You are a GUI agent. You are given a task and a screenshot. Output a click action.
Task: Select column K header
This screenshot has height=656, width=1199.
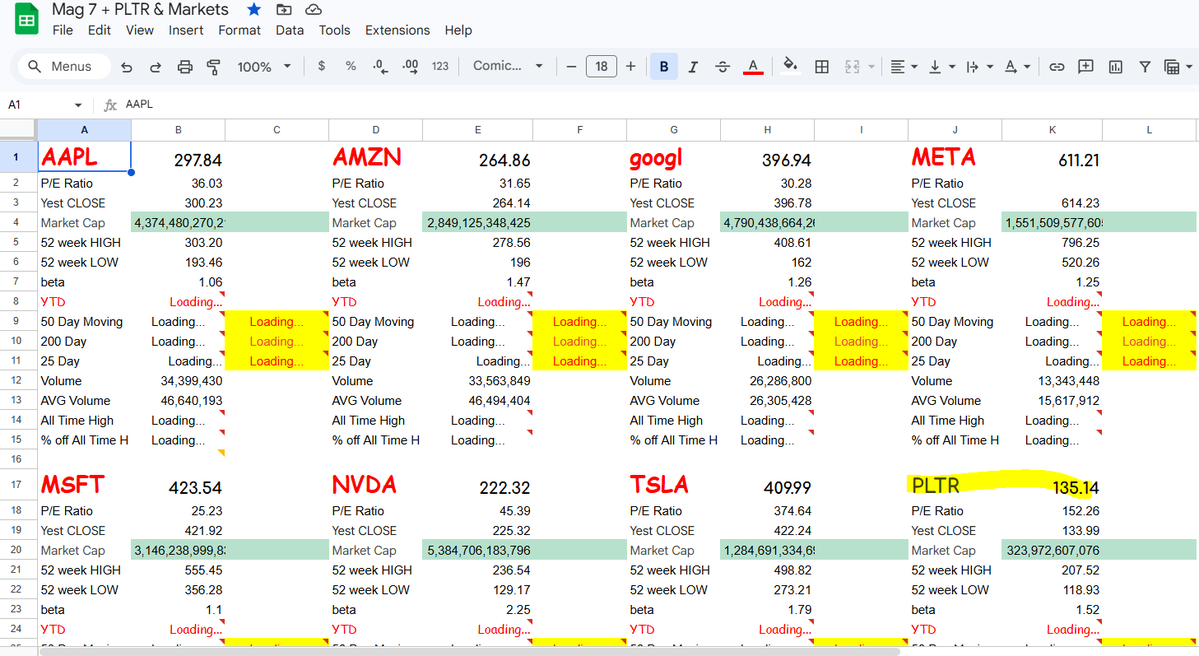pyautogui.click(x=1052, y=130)
